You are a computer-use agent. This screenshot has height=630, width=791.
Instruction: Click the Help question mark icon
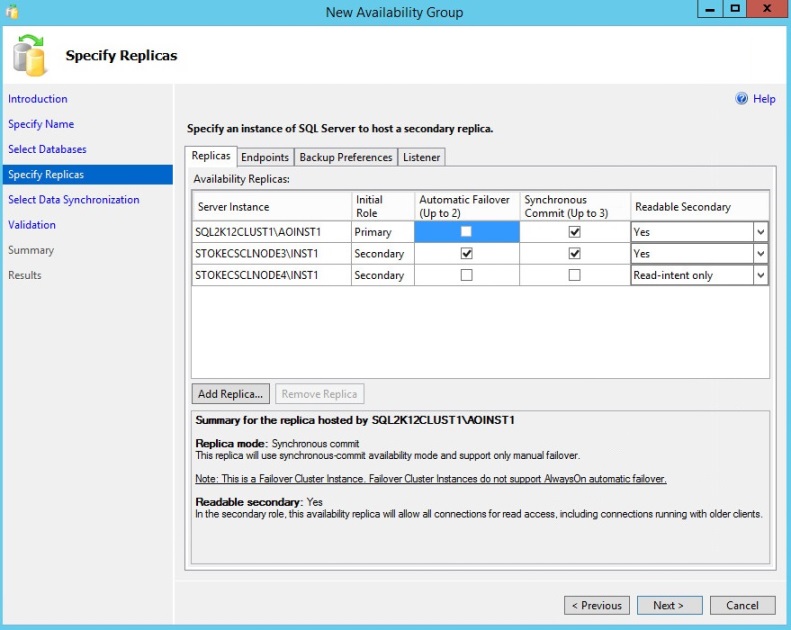[x=742, y=99]
